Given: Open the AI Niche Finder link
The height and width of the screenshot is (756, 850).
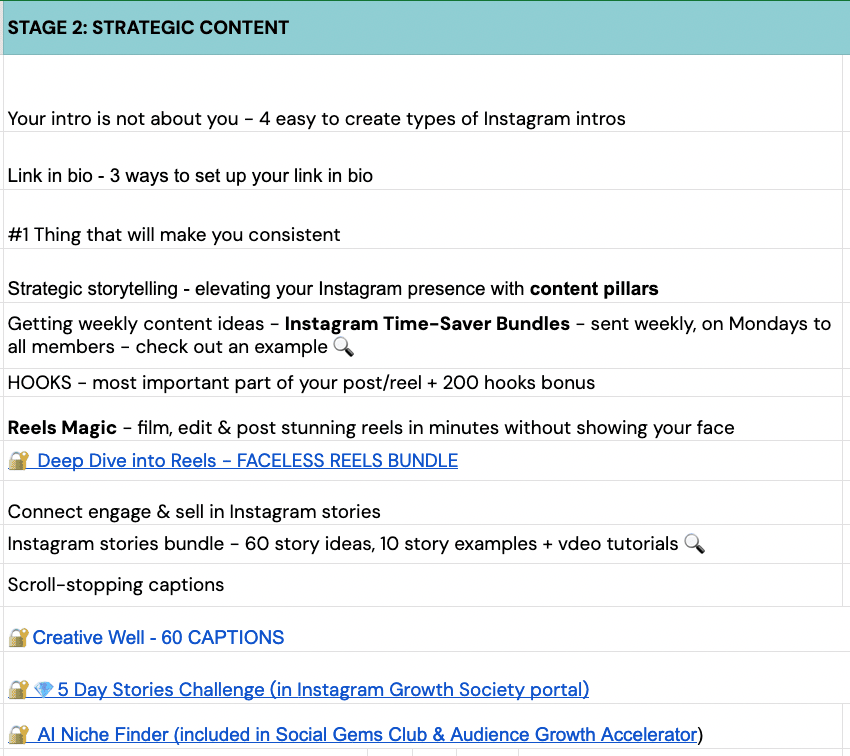Looking at the screenshot, I should 366,735.
